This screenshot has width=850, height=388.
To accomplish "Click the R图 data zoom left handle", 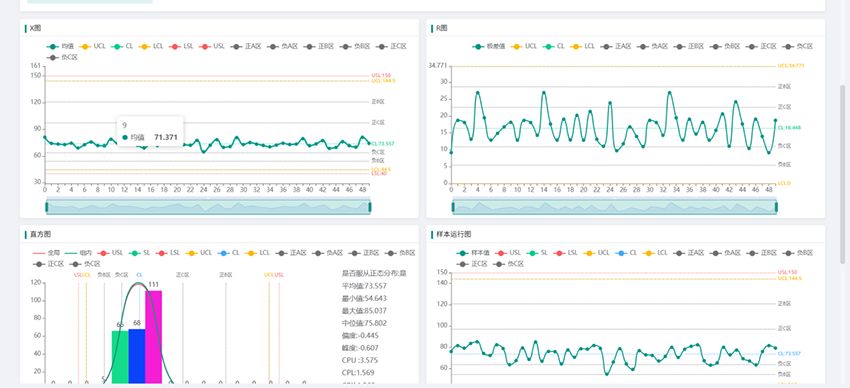I will (x=453, y=206).
